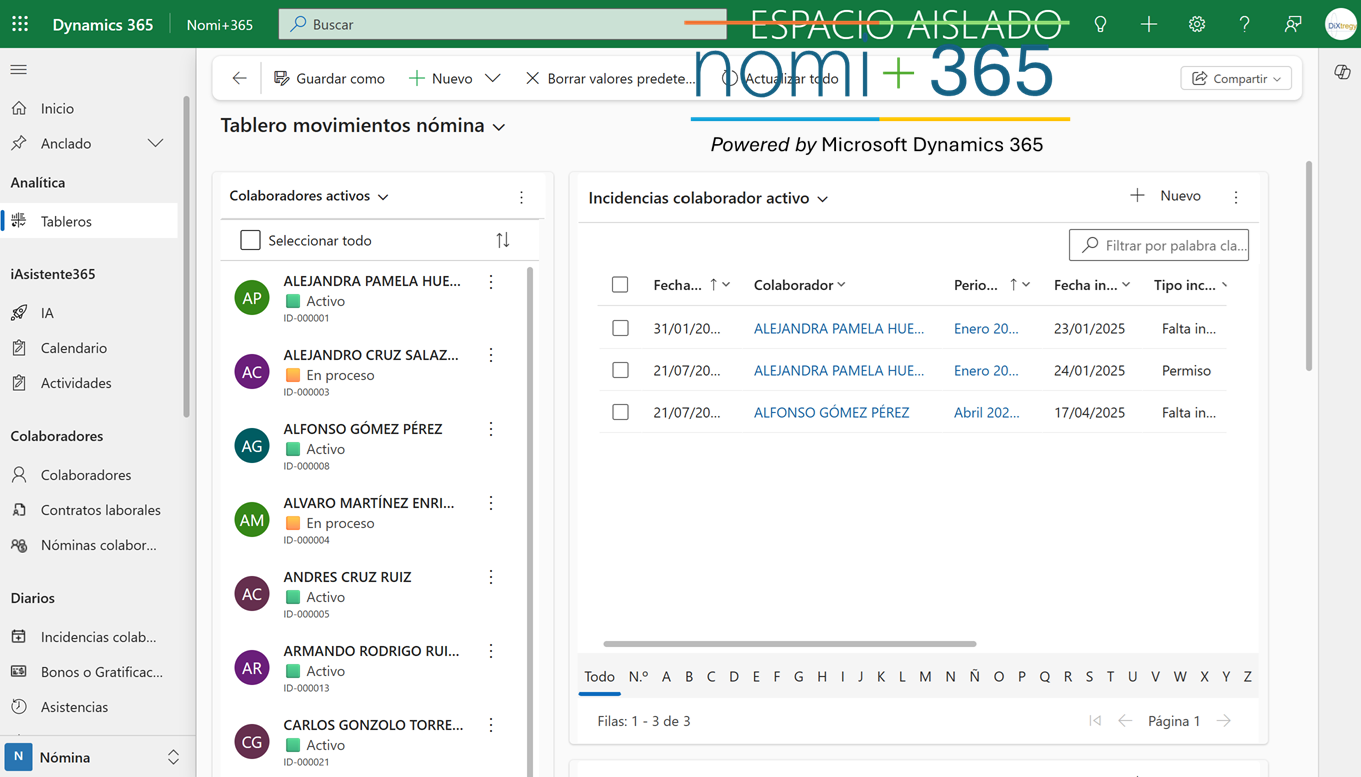Open the Colaboradores activos view dropdown
This screenshot has width=1361, height=777.
(x=383, y=197)
